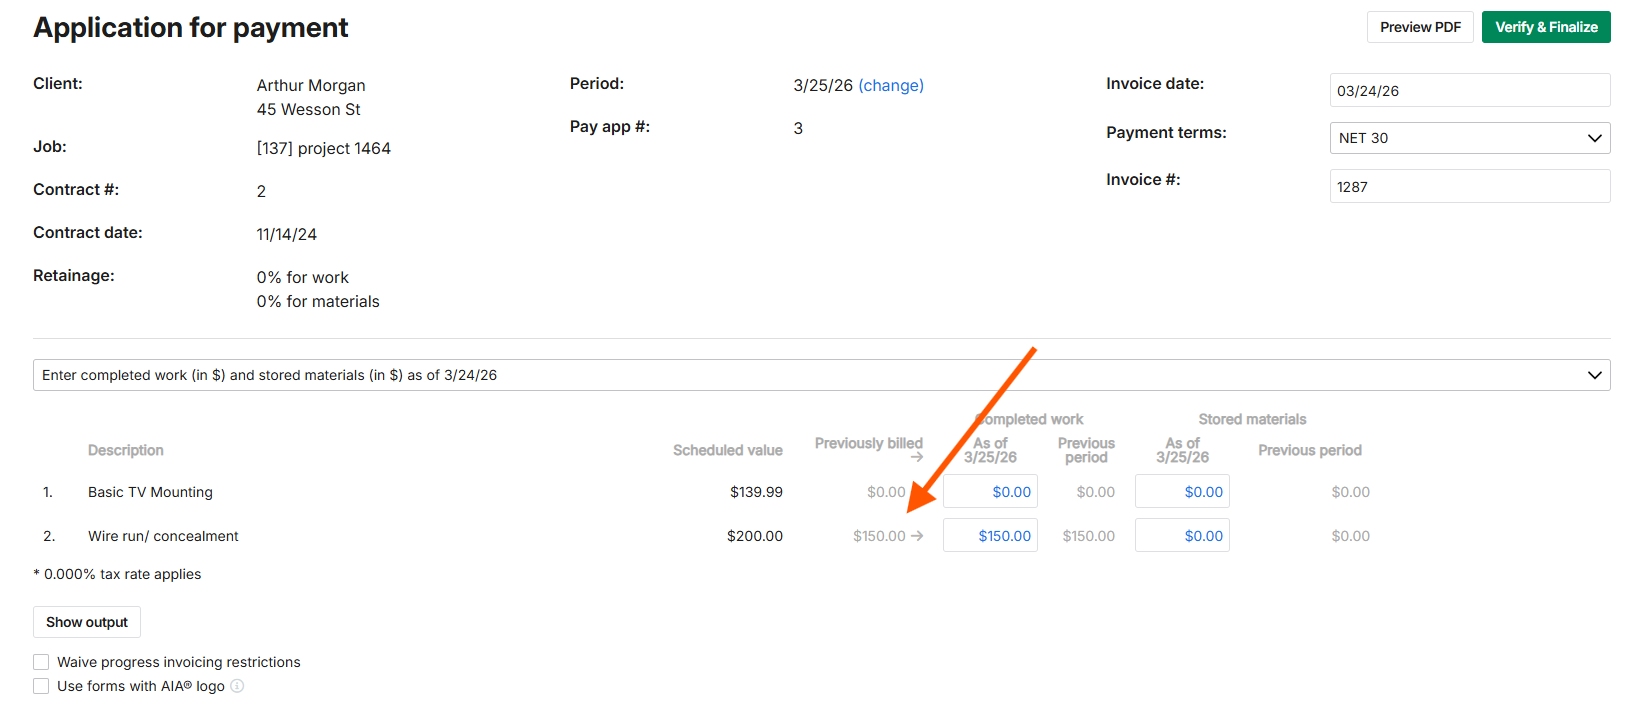Toggle Use forms with AIA® logo checkbox
1633x711 pixels.
coord(41,686)
